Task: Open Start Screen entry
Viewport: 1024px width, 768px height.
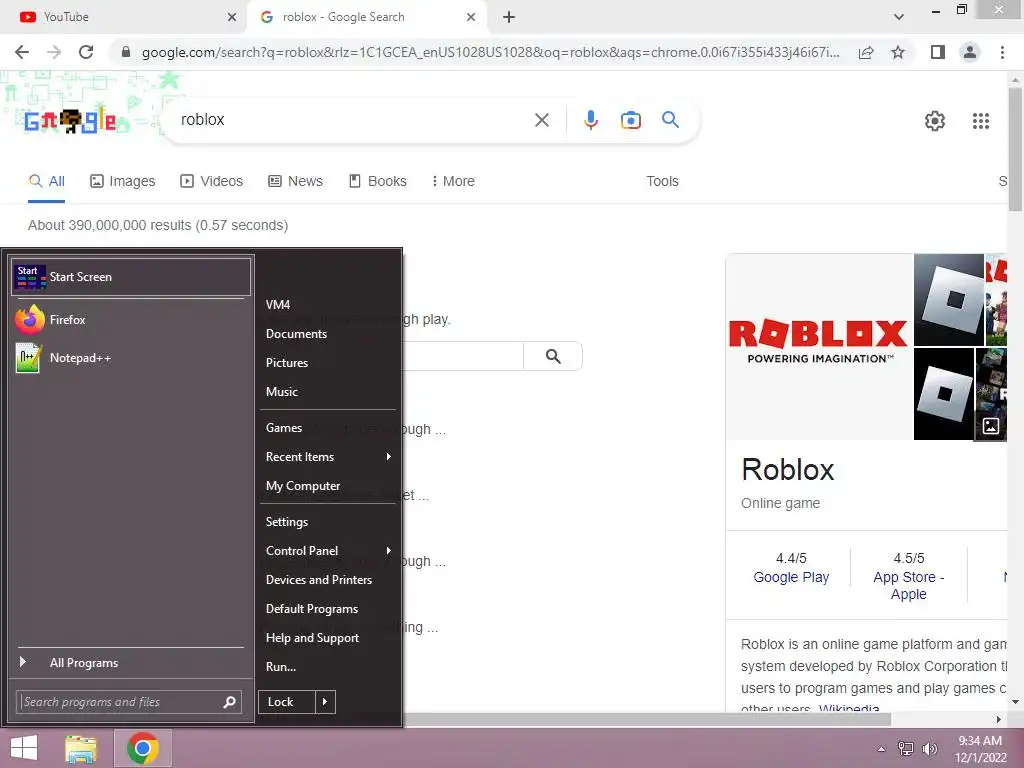Action: pos(131,277)
